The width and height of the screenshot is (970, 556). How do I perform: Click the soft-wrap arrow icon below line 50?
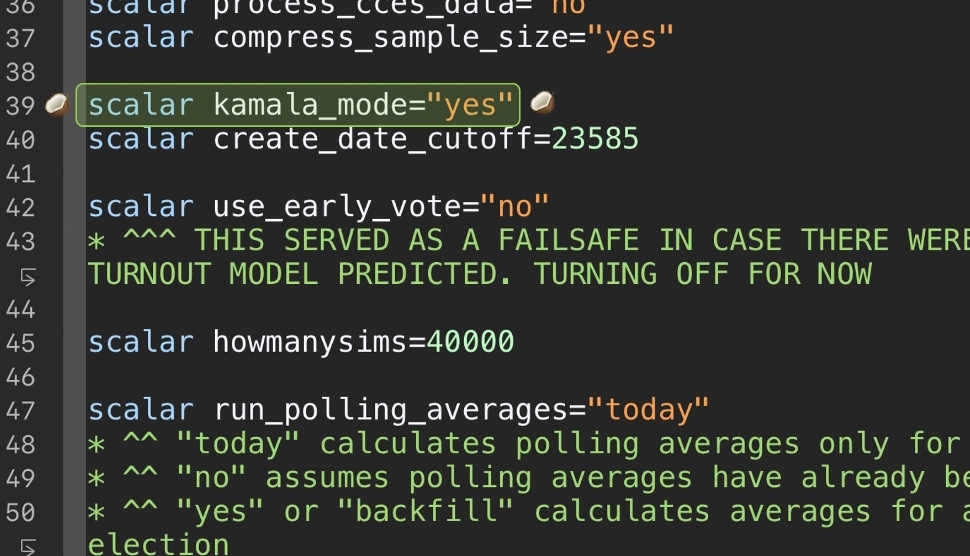click(x=28, y=547)
